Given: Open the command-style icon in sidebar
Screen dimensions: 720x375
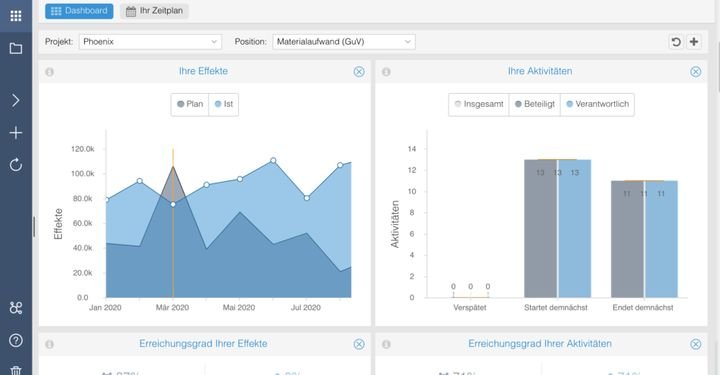Looking at the screenshot, I should pyautogui.click(x=16, y=308).
